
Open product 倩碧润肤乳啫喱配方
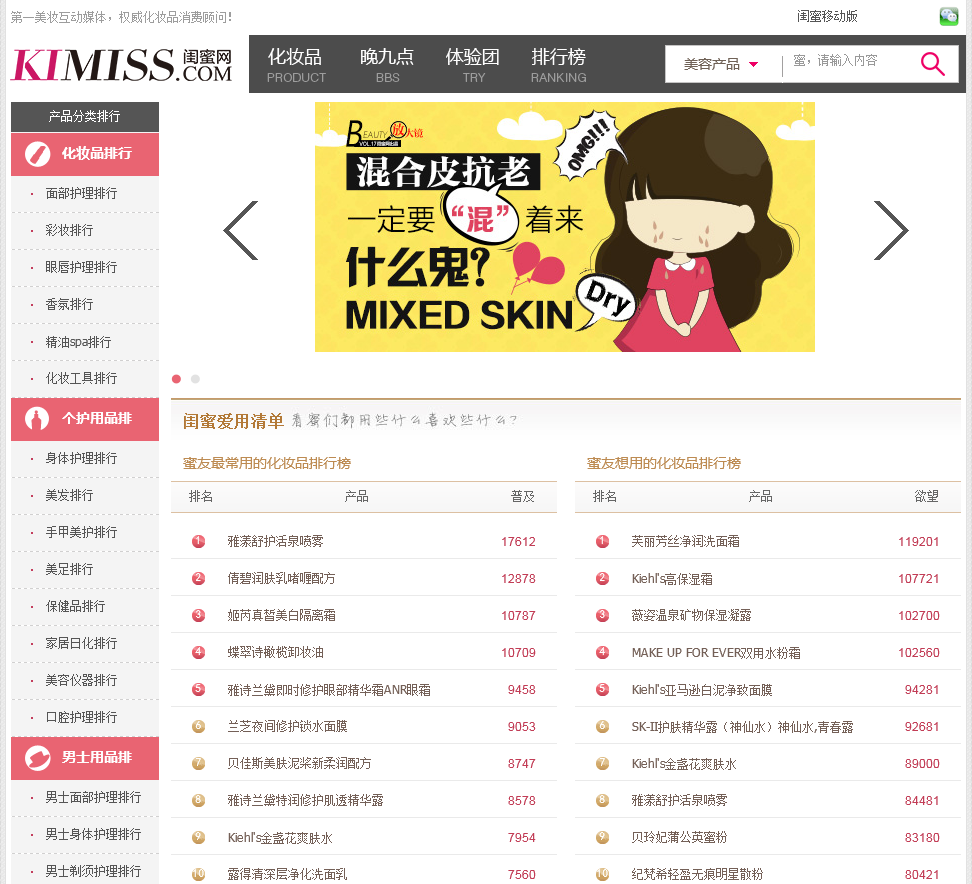[x=281, y=578]
